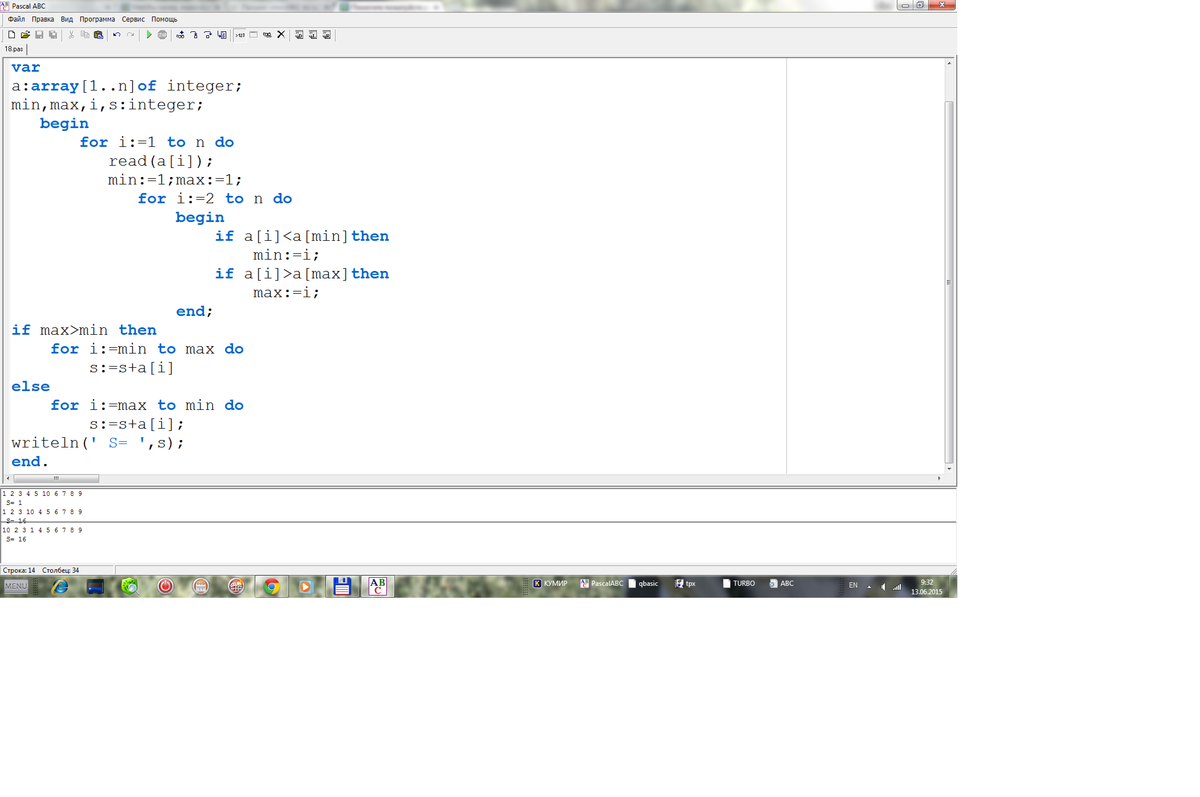Click the greyed-out Redo arrow icon
The width and height of the screenshot is (1200, 797).
(x=130, y=35)
